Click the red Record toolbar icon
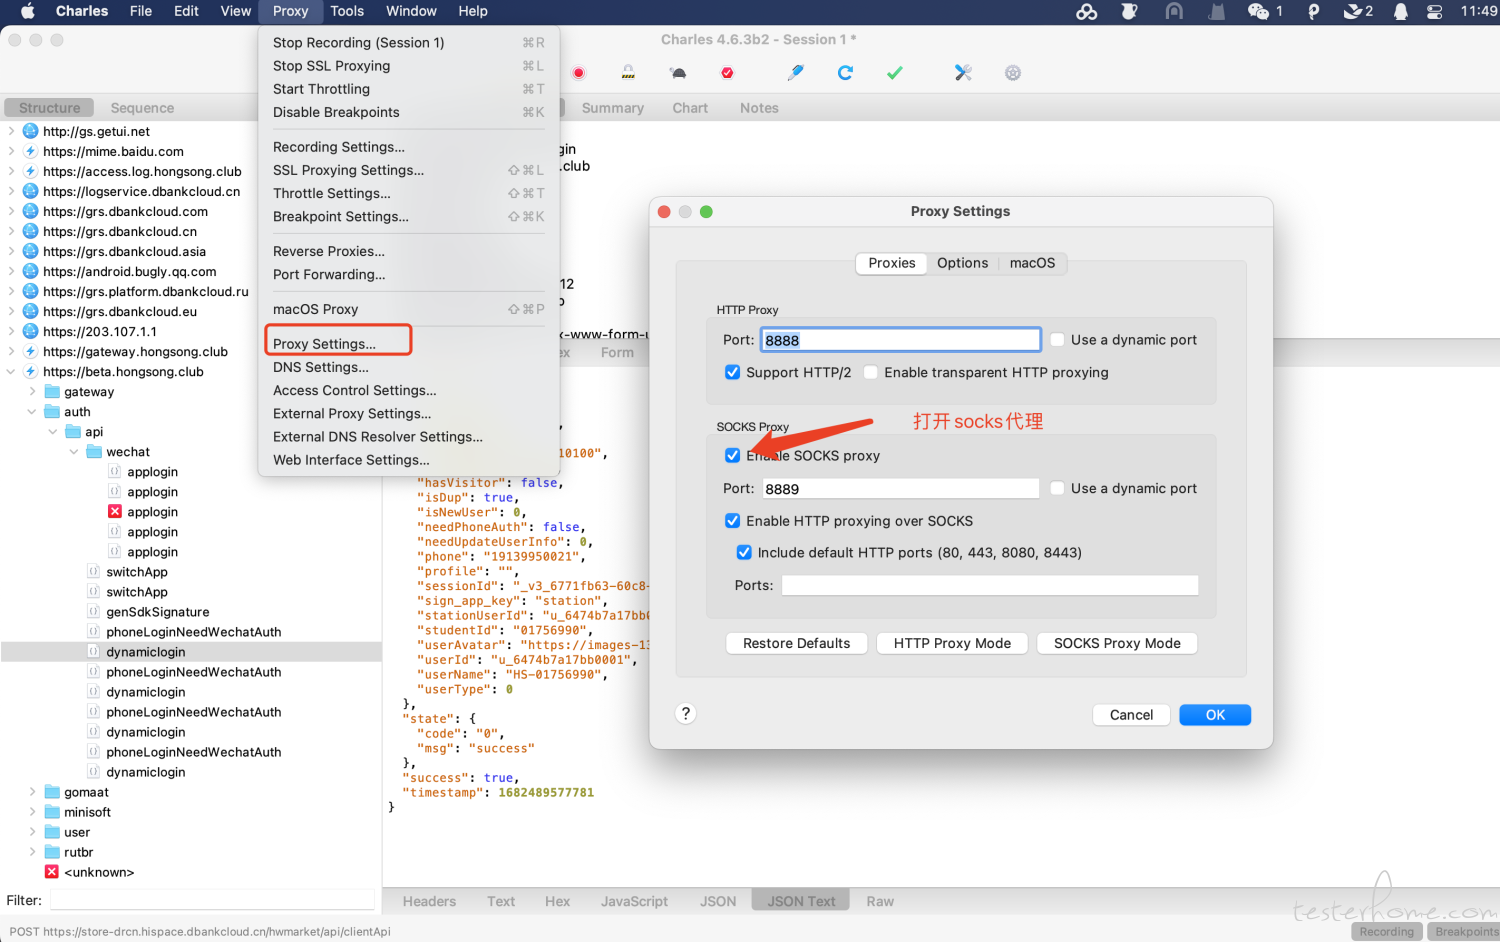 [x=578, y=73]
